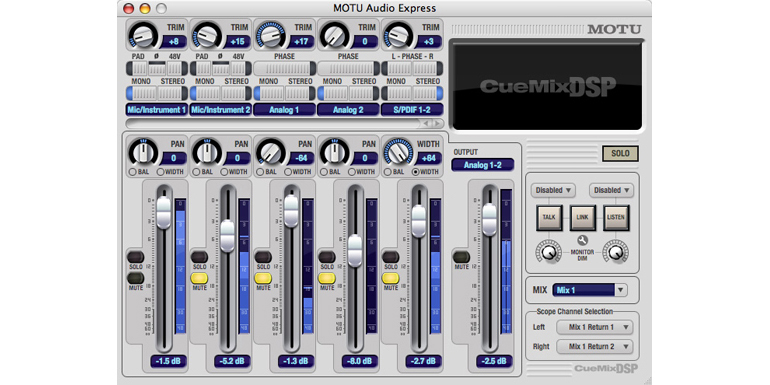Click the talk monitor dim knob under TALK
This screenshot has width=770, height=385.
tap(549, 252)
